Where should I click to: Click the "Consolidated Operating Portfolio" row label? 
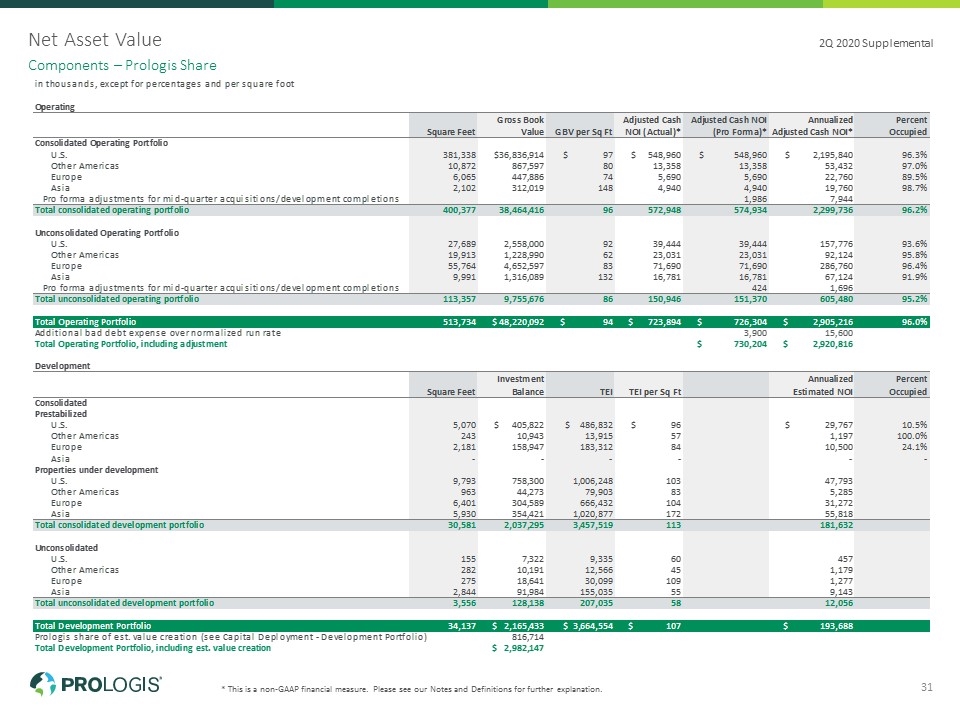[101, 143]
